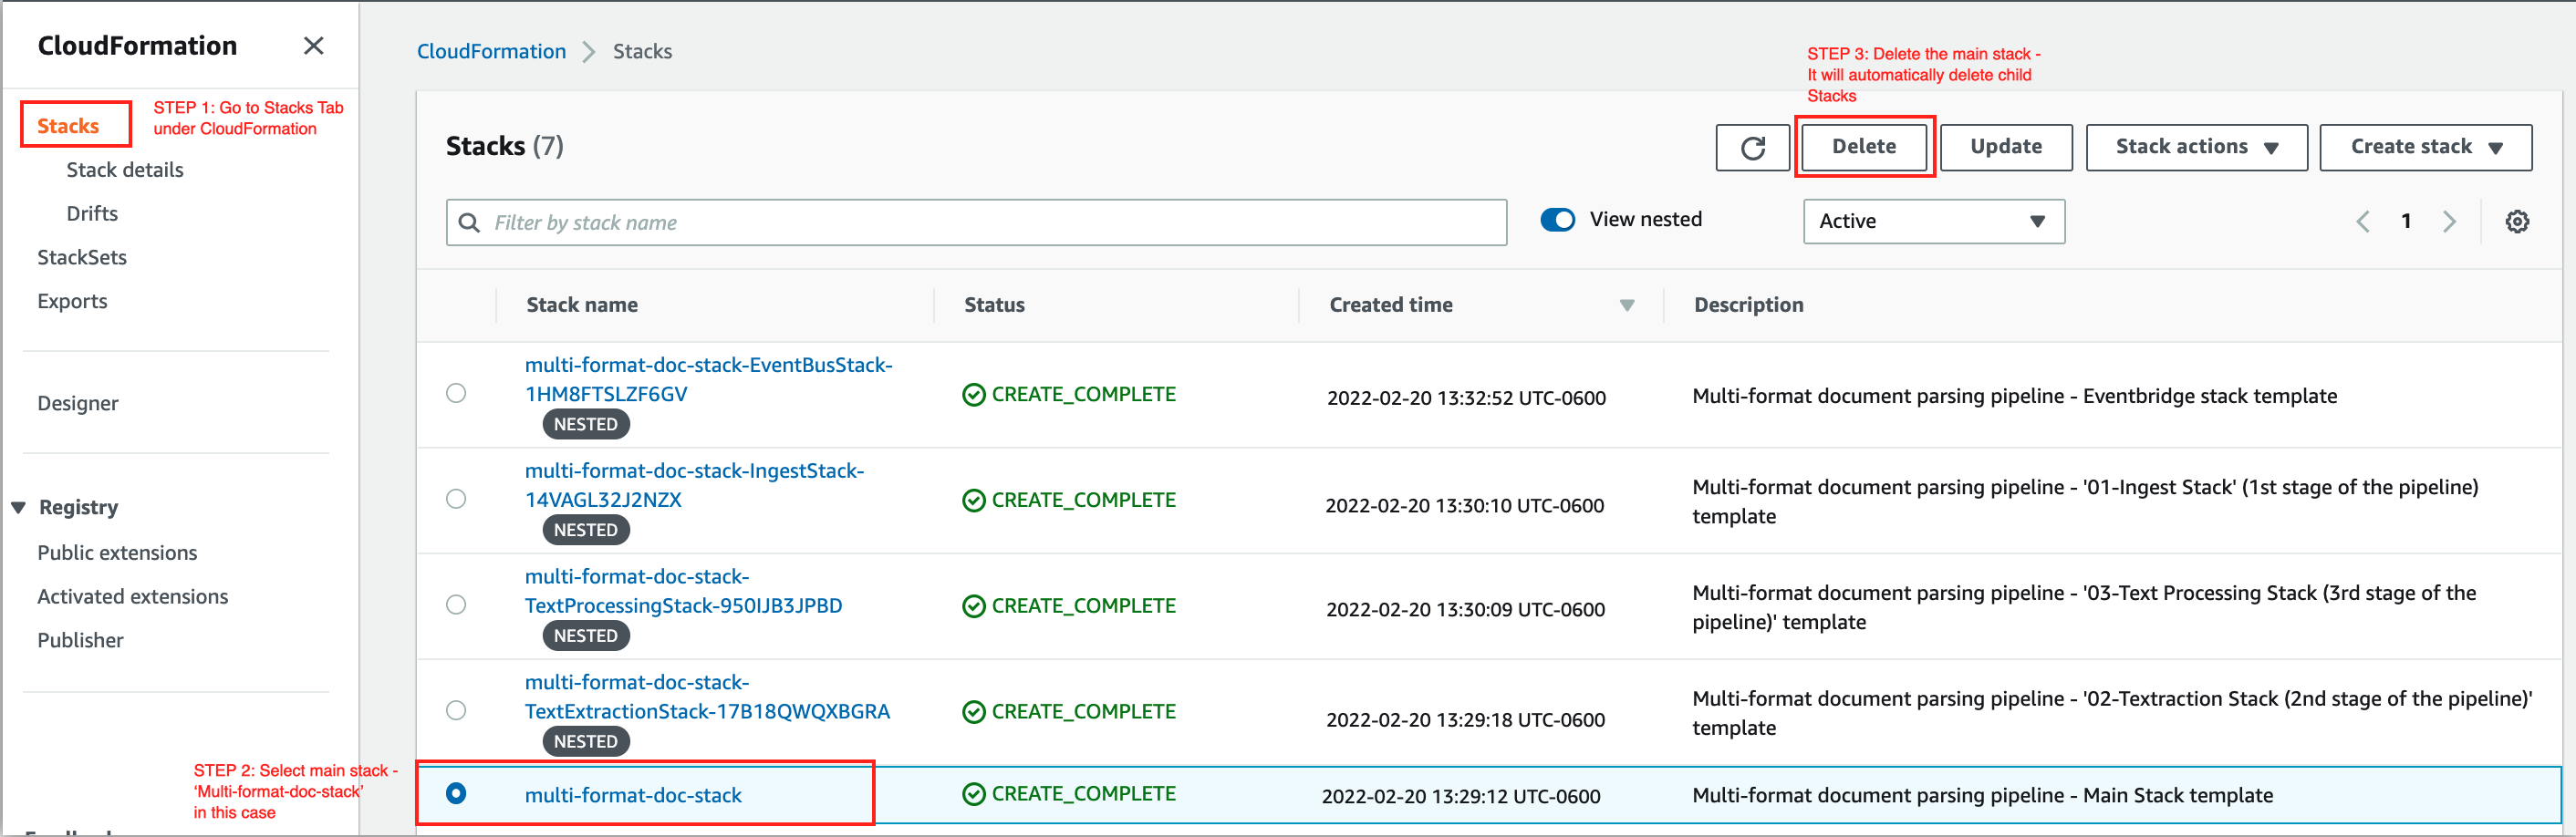Go to Drifts in side navigation
The height and width of the screenshot is (837, 2576).
(92, 214)
